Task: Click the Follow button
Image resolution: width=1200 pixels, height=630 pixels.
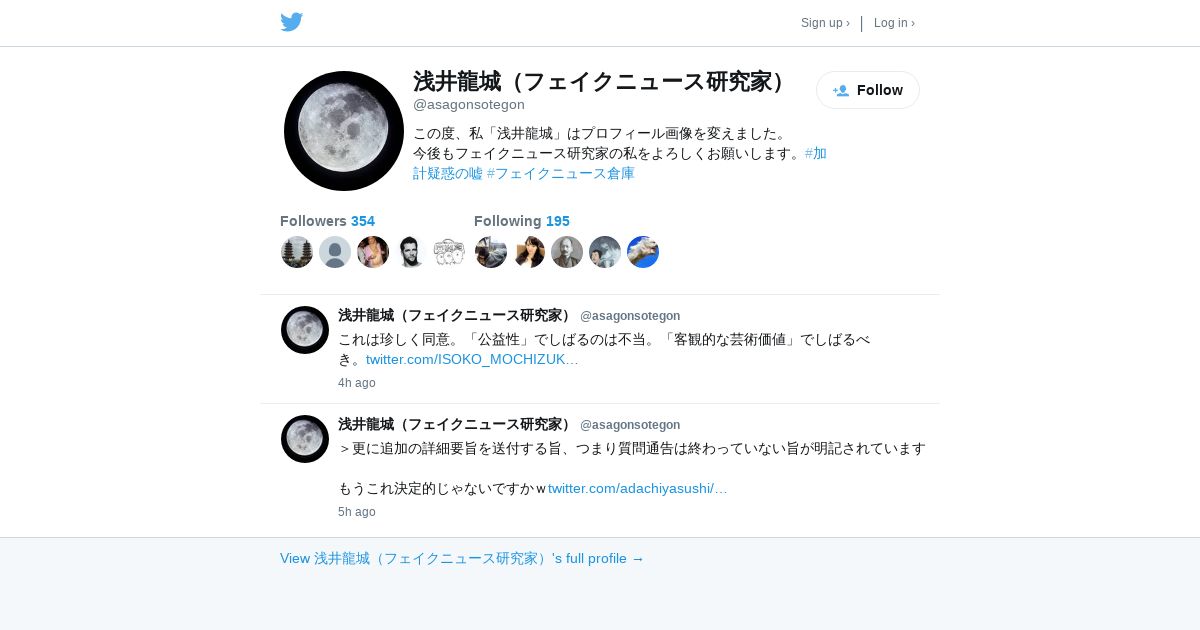Action: pyautogui.click(x=868, y=90)
